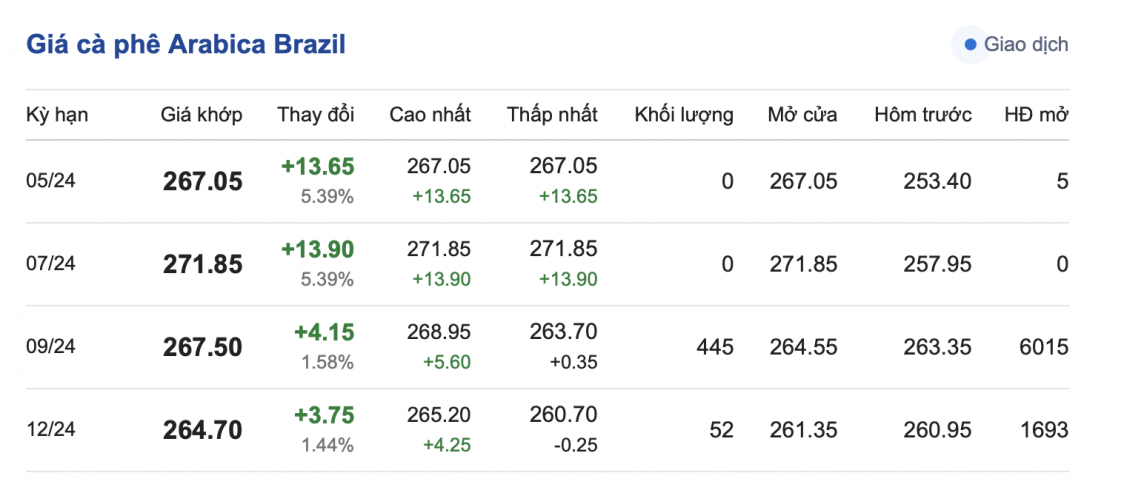1144x490 pixels.
Task: Click the Giá cà phê Arabica Brazil title
Action: click(186, 45)
